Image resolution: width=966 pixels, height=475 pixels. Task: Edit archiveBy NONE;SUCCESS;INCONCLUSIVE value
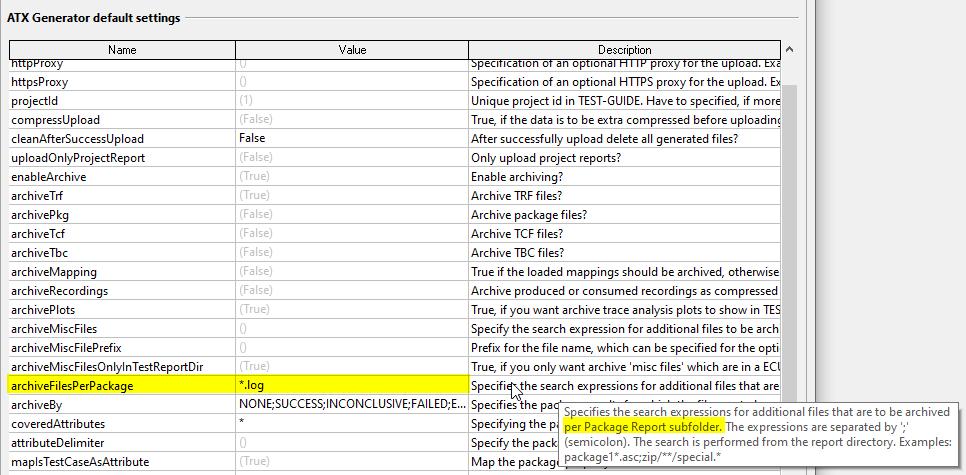[352, 405]
